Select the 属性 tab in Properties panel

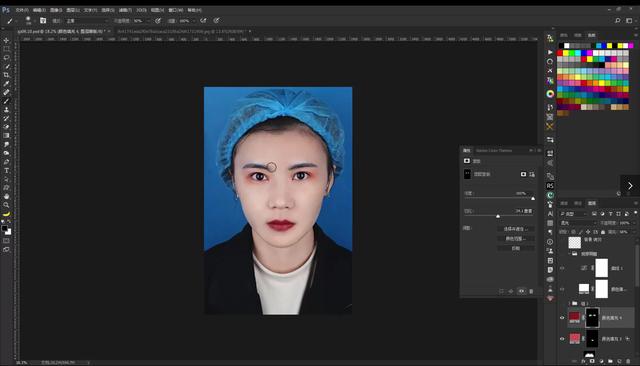click(467, 151)
